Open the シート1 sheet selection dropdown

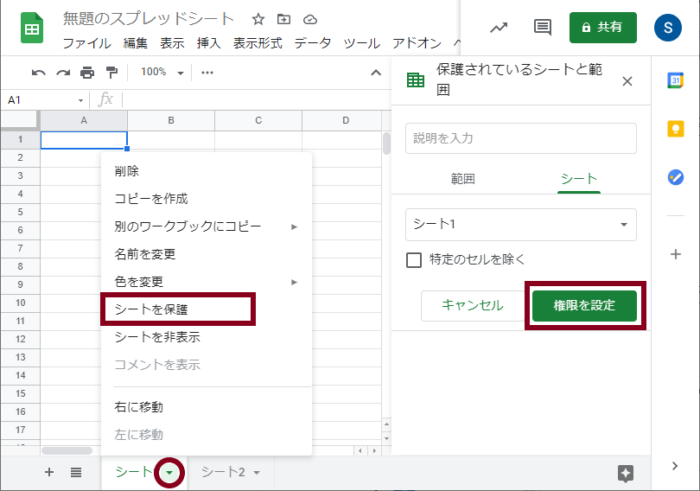520,225
